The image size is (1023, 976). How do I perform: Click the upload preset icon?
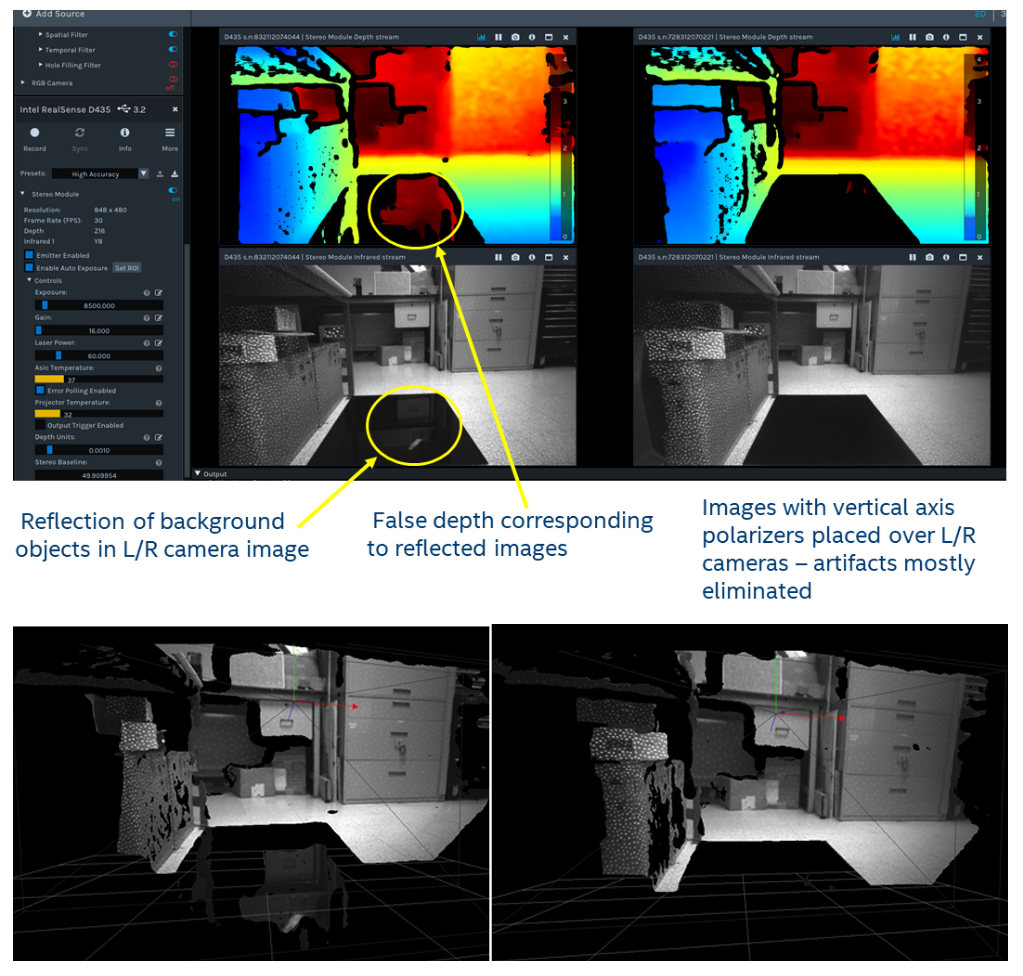pyautogui.click(x=160, y=174)
